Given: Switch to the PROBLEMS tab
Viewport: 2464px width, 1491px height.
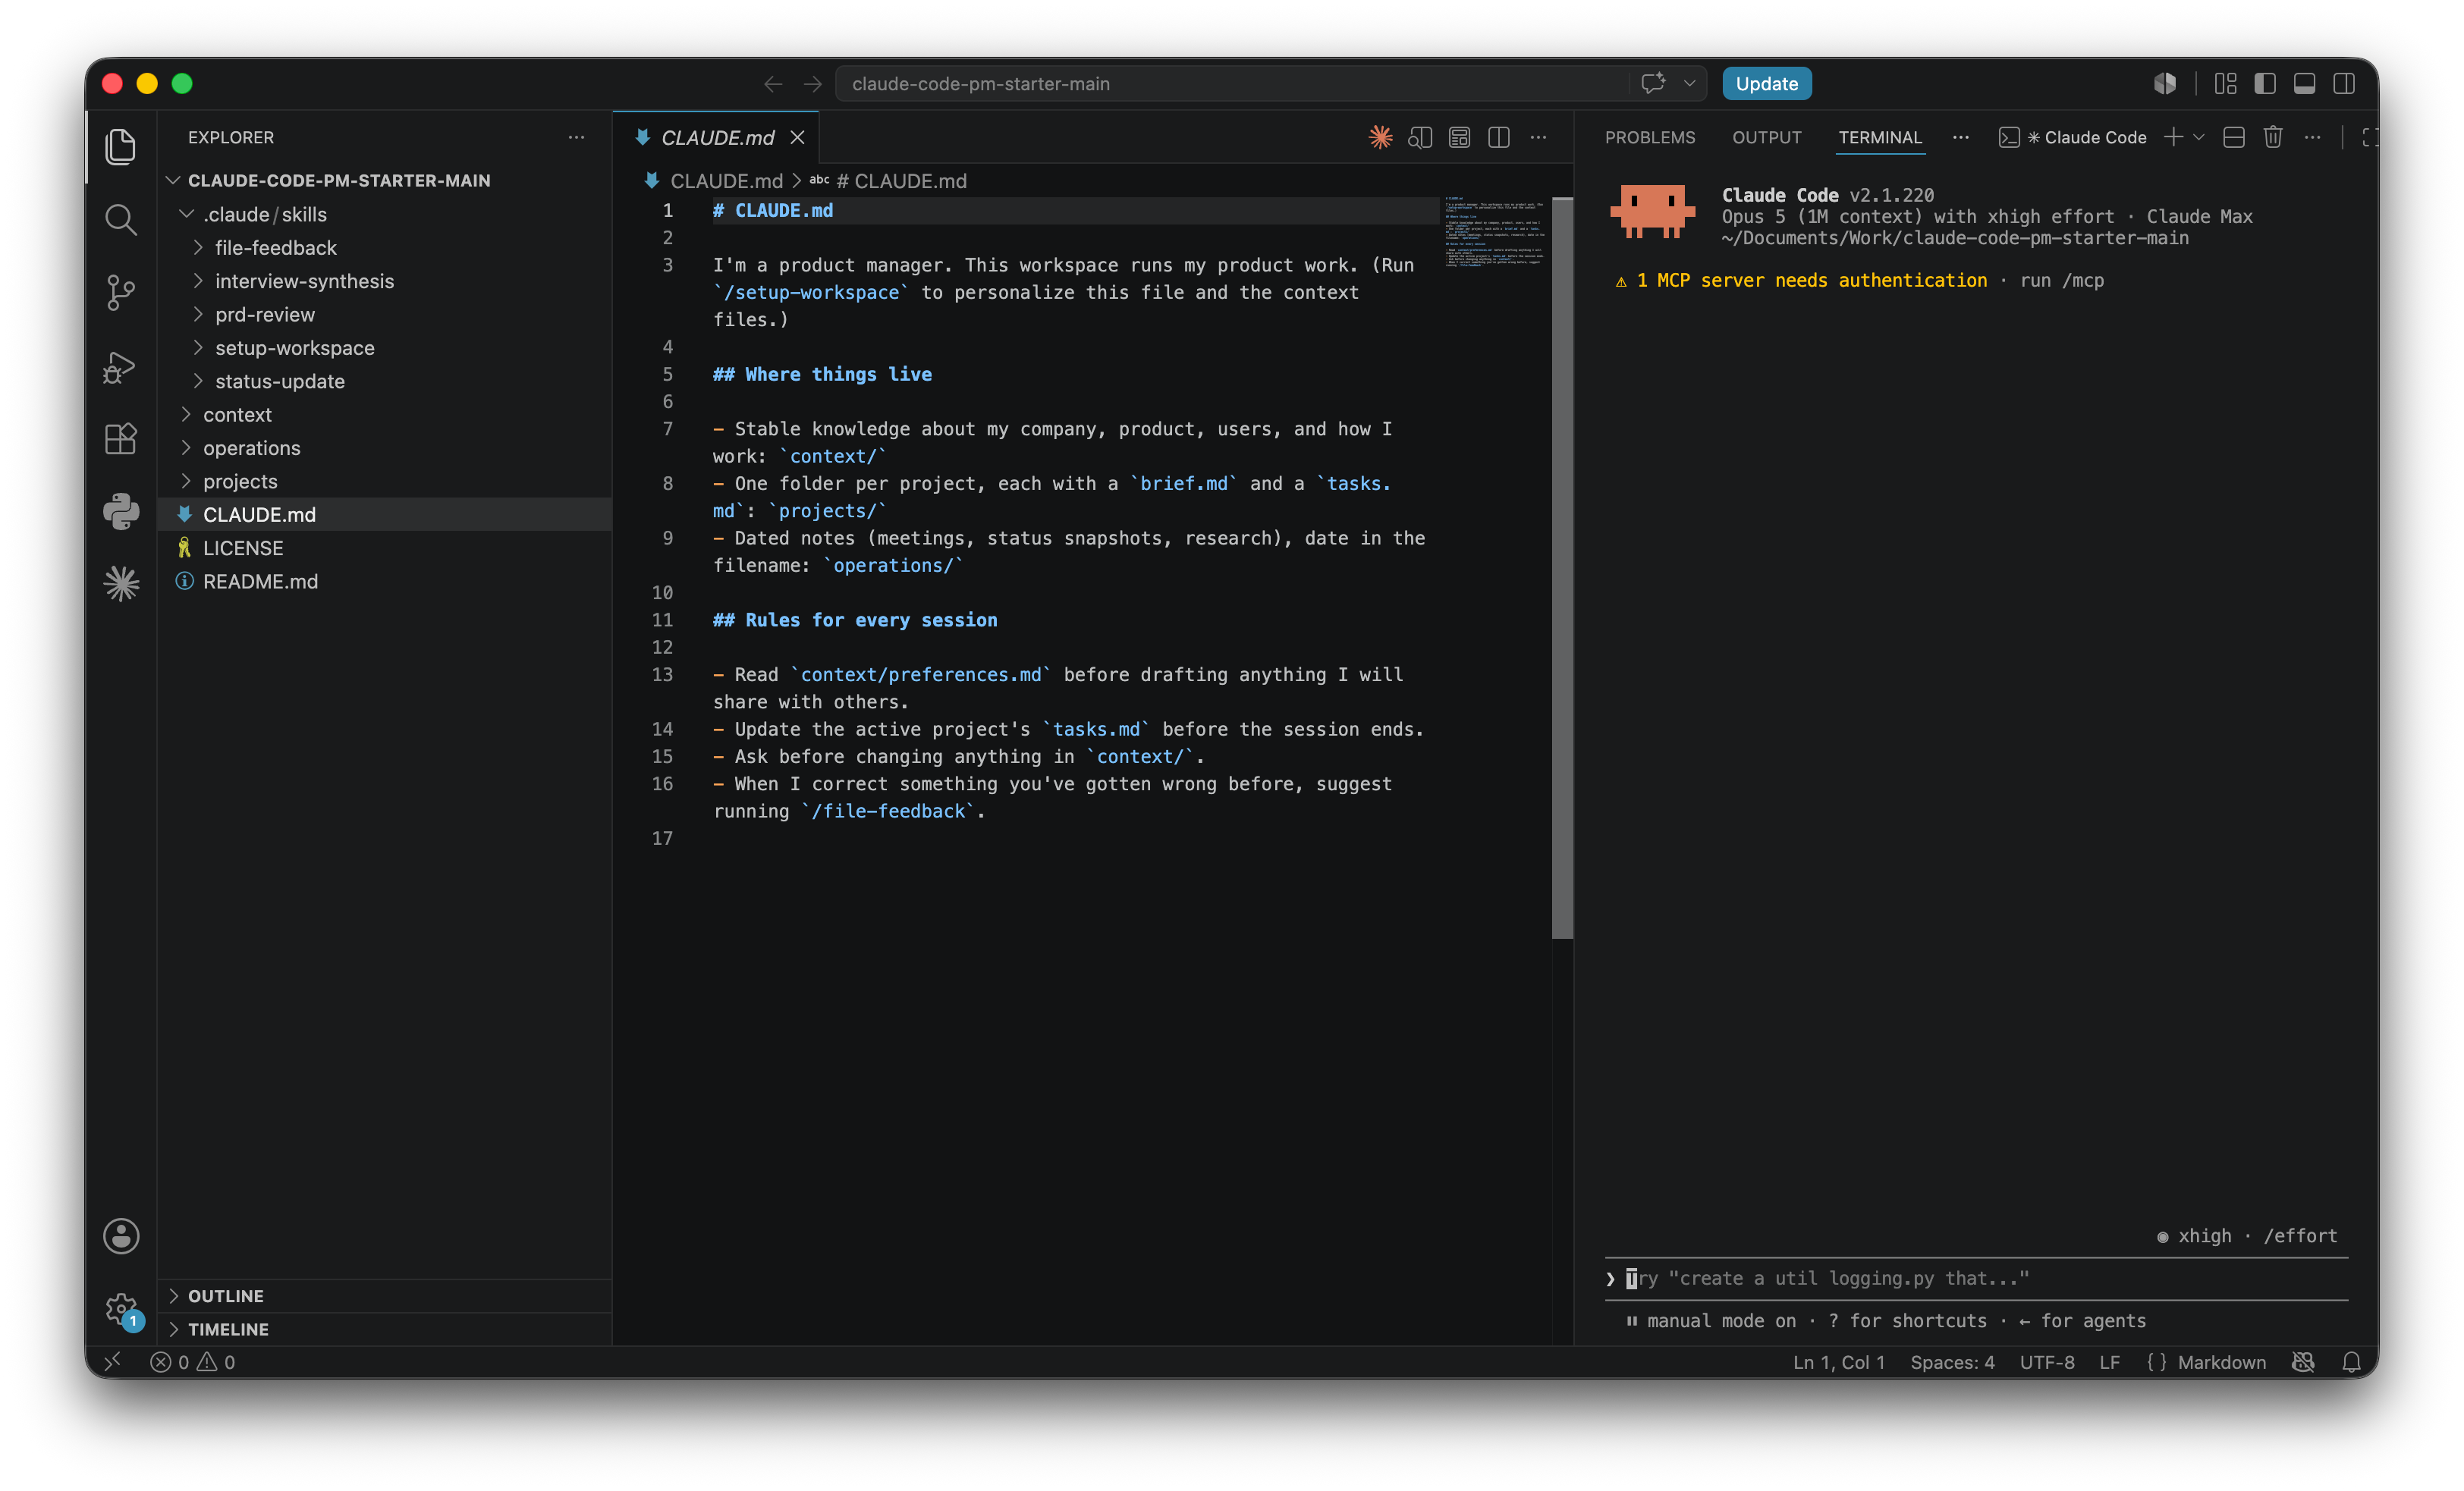Looking at the screenshot, I should point(1650,137).
